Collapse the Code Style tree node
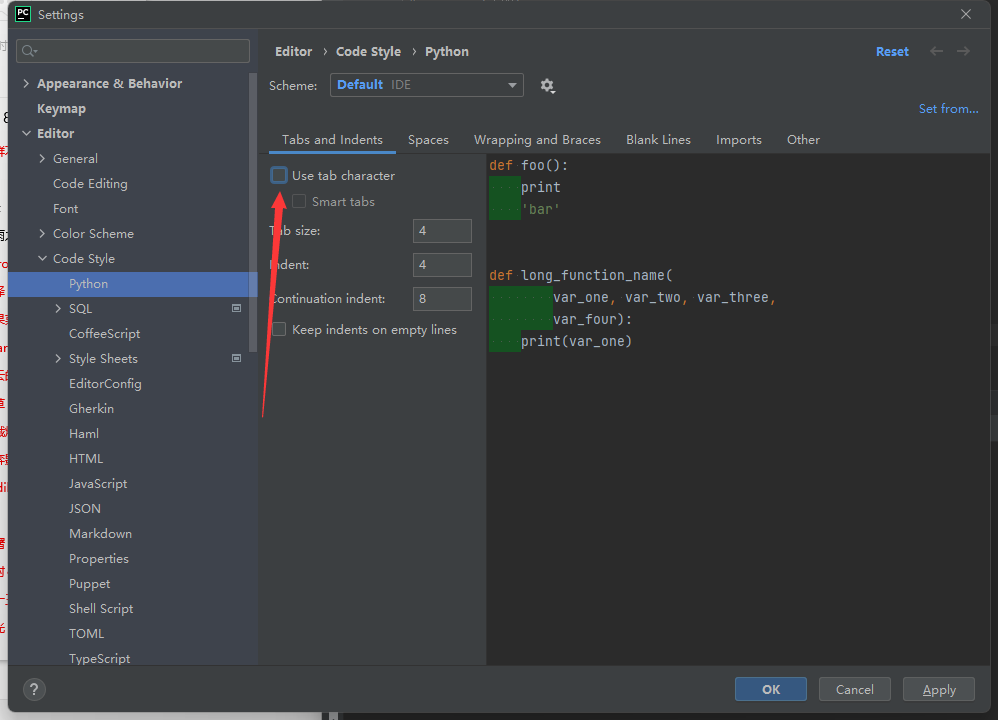The width and height of the screenshot is (998, 720). [42, 259]
